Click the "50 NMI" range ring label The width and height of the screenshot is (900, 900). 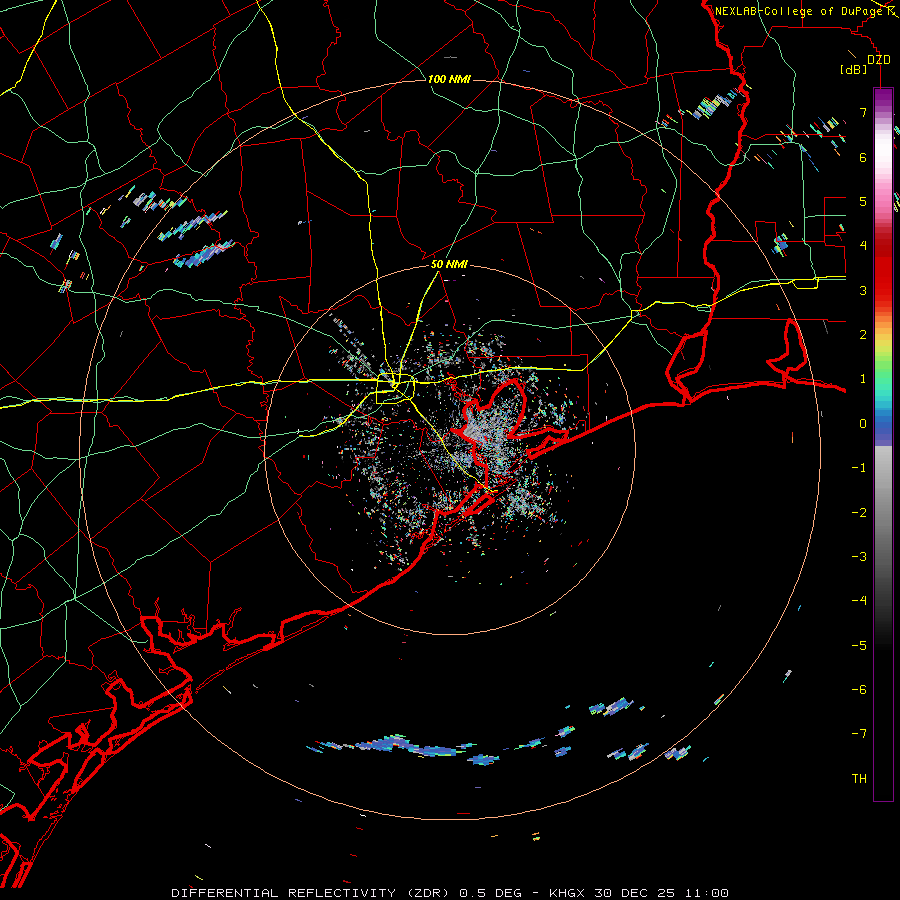449,265
